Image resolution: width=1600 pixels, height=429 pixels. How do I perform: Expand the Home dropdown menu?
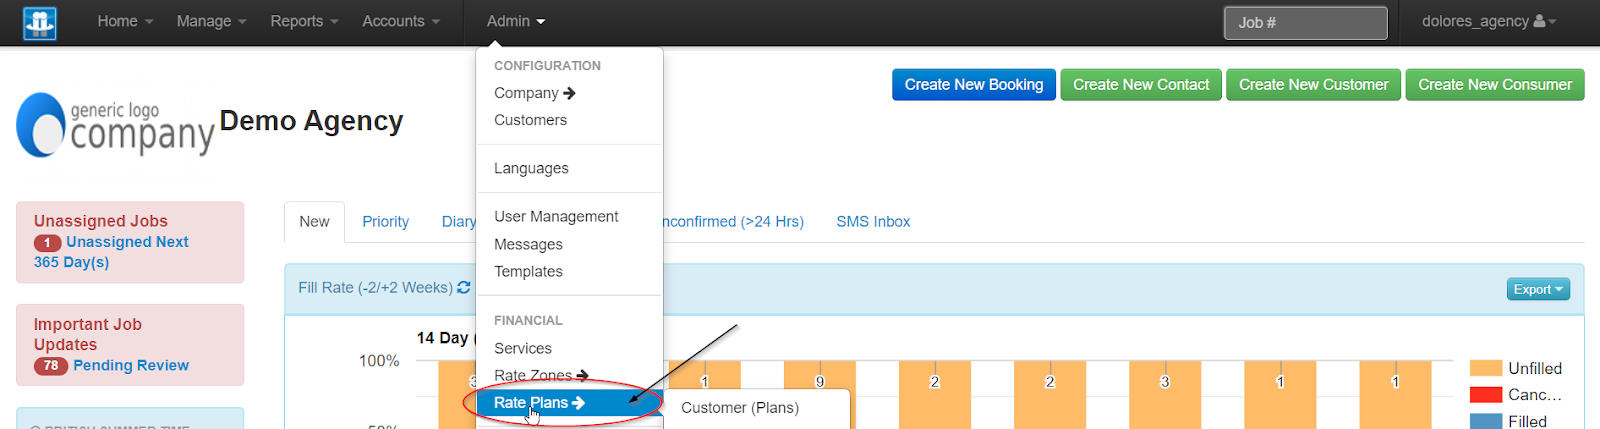point(125,21)
